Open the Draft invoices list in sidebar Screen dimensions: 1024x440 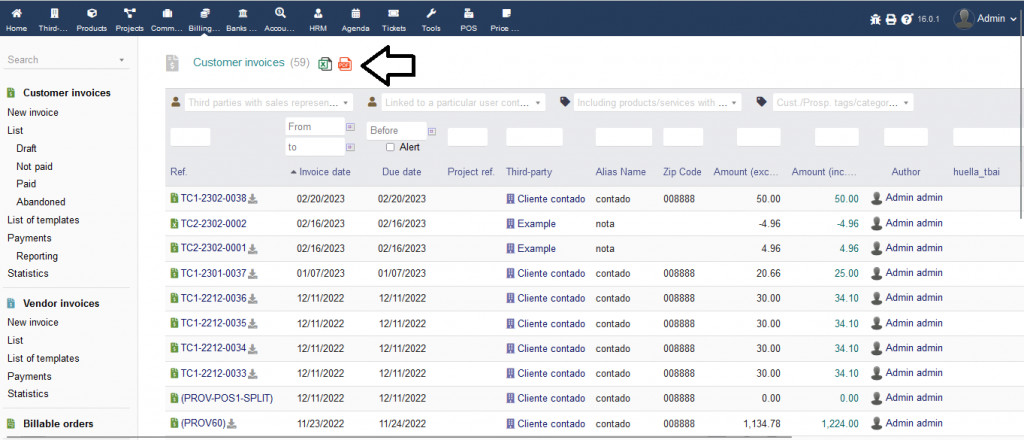click(x=27, y=148)
